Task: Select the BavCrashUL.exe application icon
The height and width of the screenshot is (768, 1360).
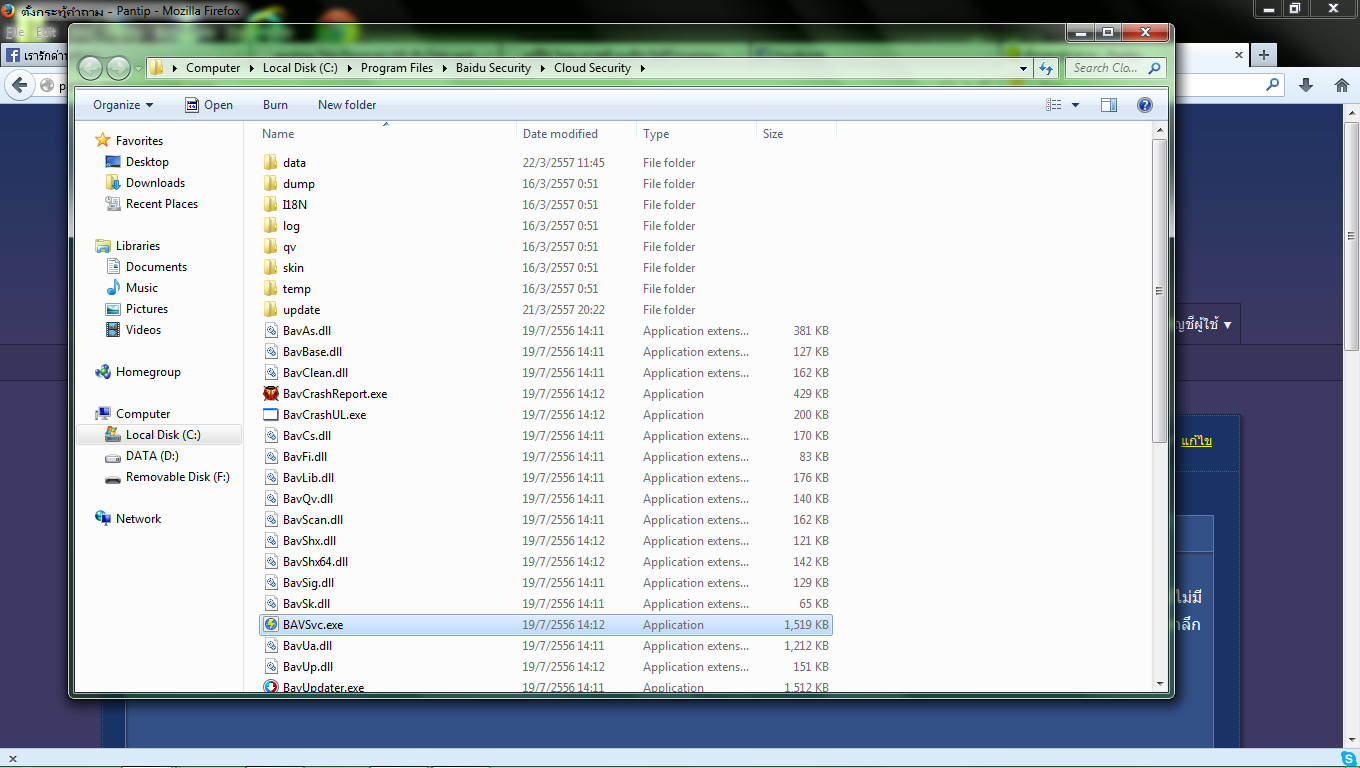Action: click(270, 415)
